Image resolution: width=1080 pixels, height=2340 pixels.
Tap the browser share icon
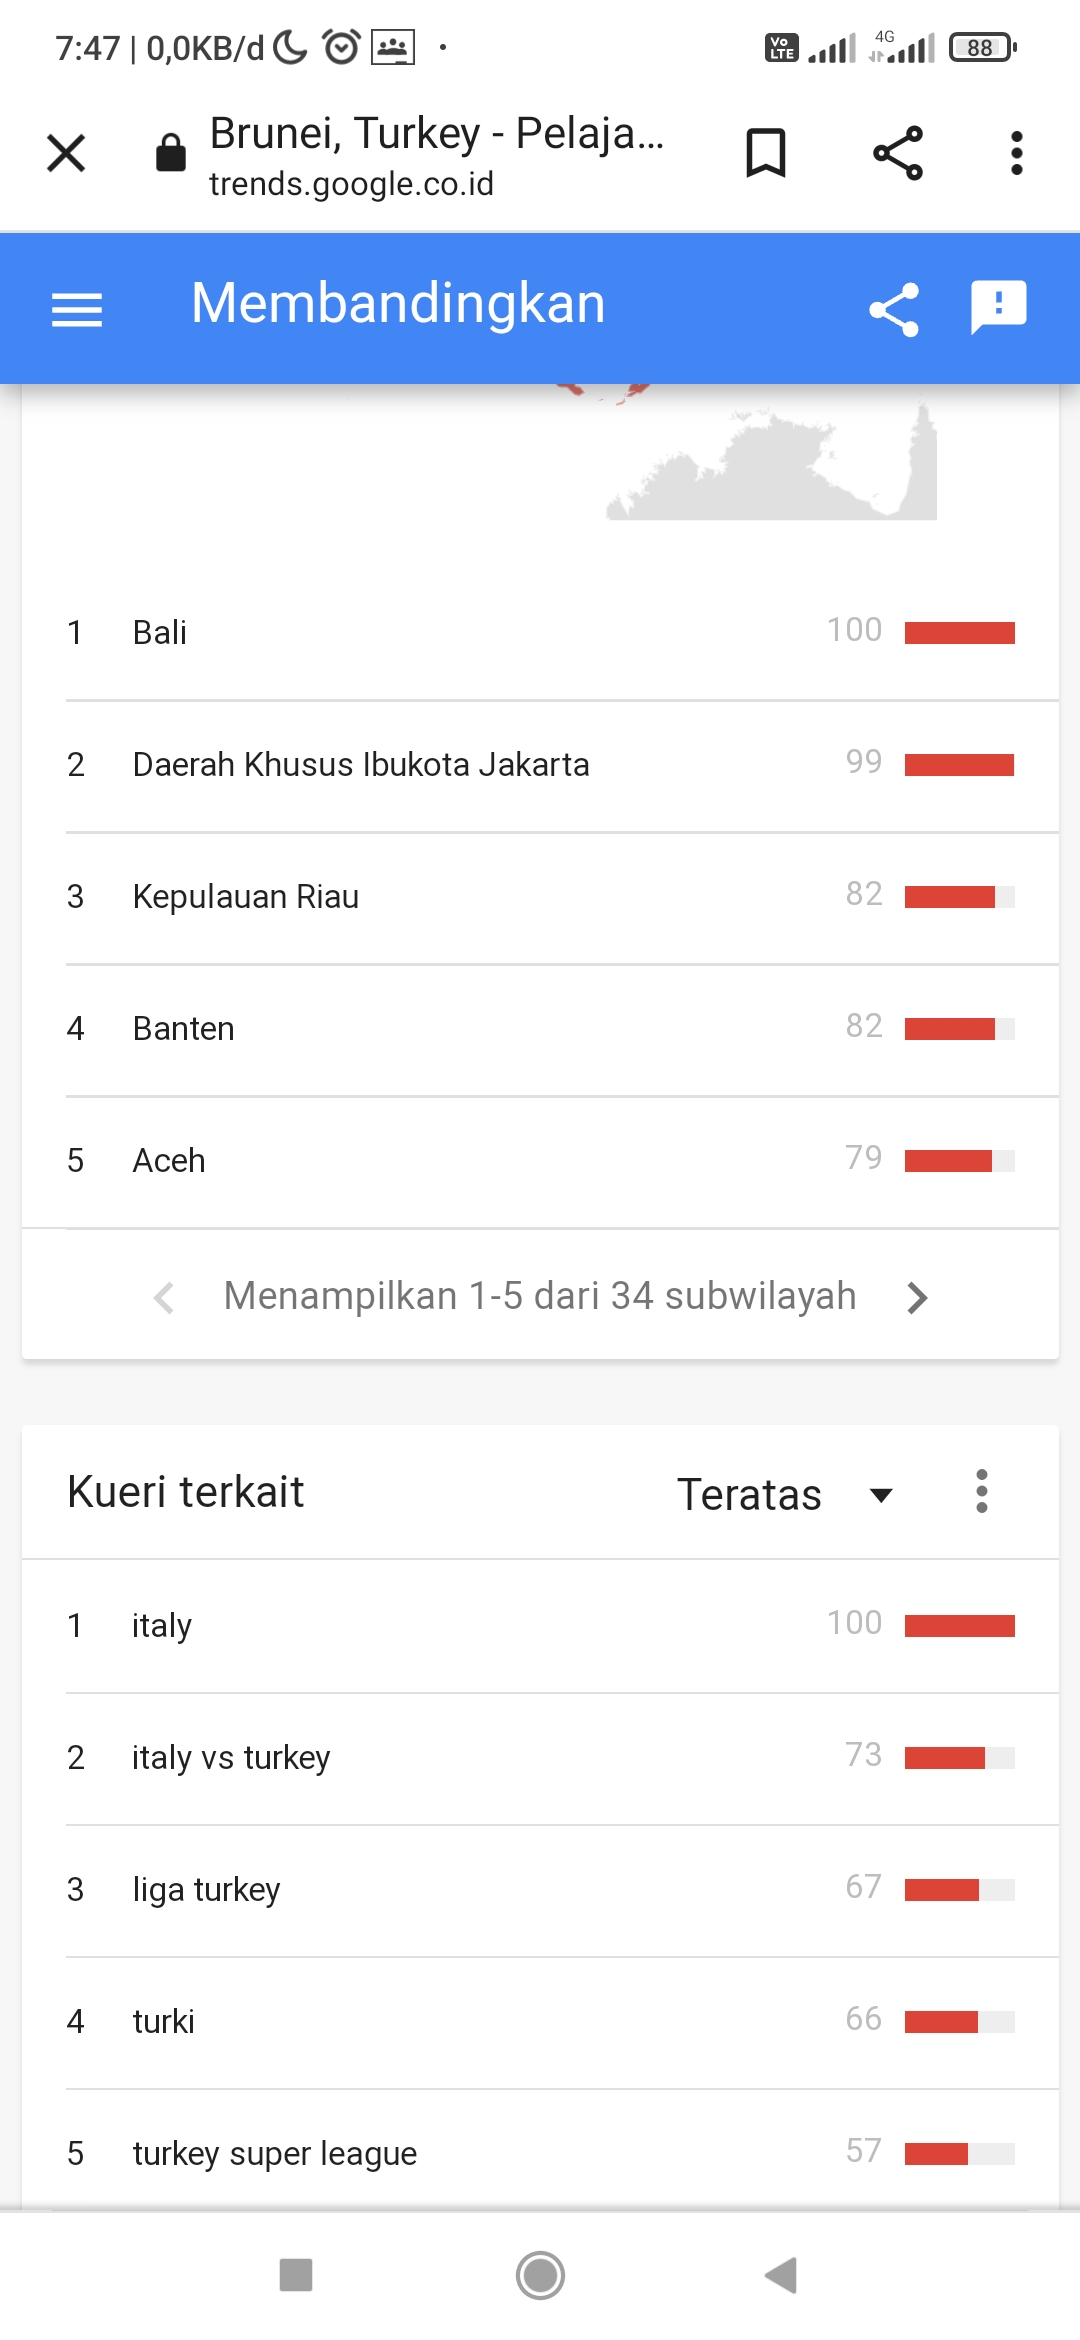(x=897, y=154)
